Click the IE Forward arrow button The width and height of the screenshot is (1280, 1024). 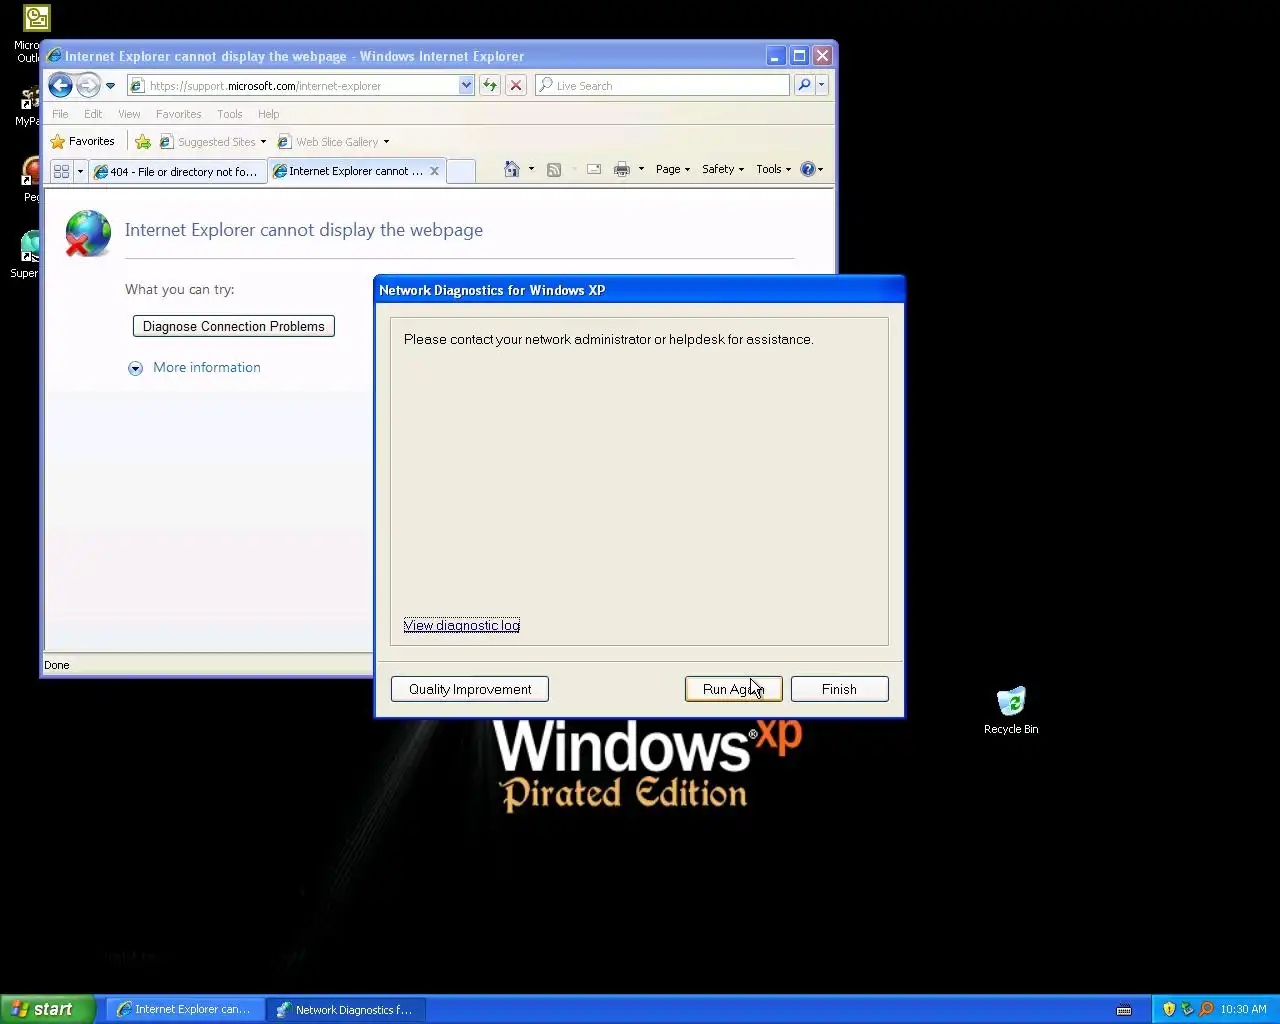(88, 86)
